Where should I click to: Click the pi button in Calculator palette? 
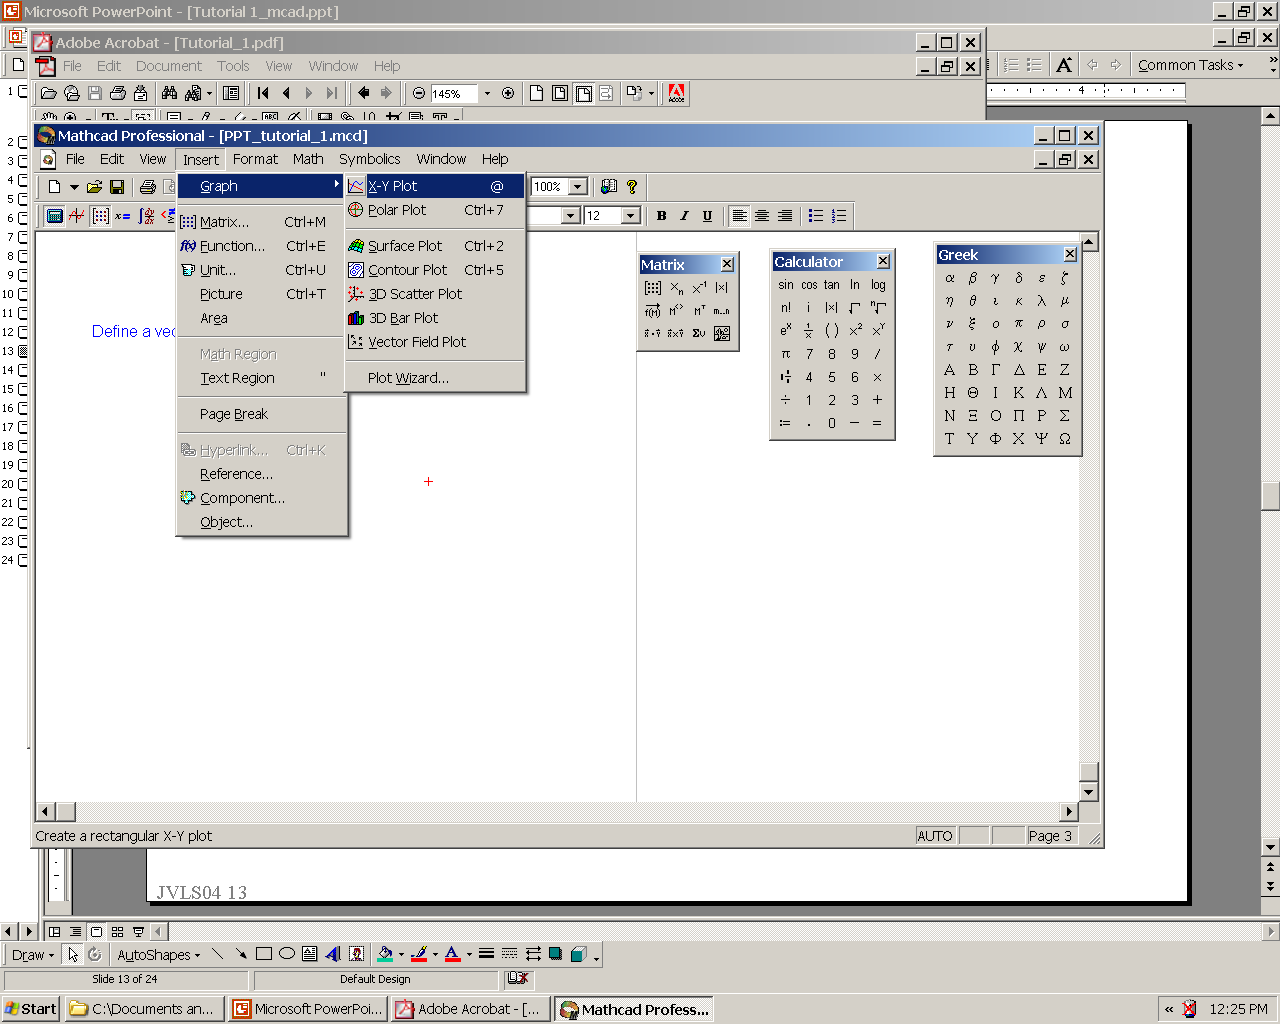click(786, 354)
